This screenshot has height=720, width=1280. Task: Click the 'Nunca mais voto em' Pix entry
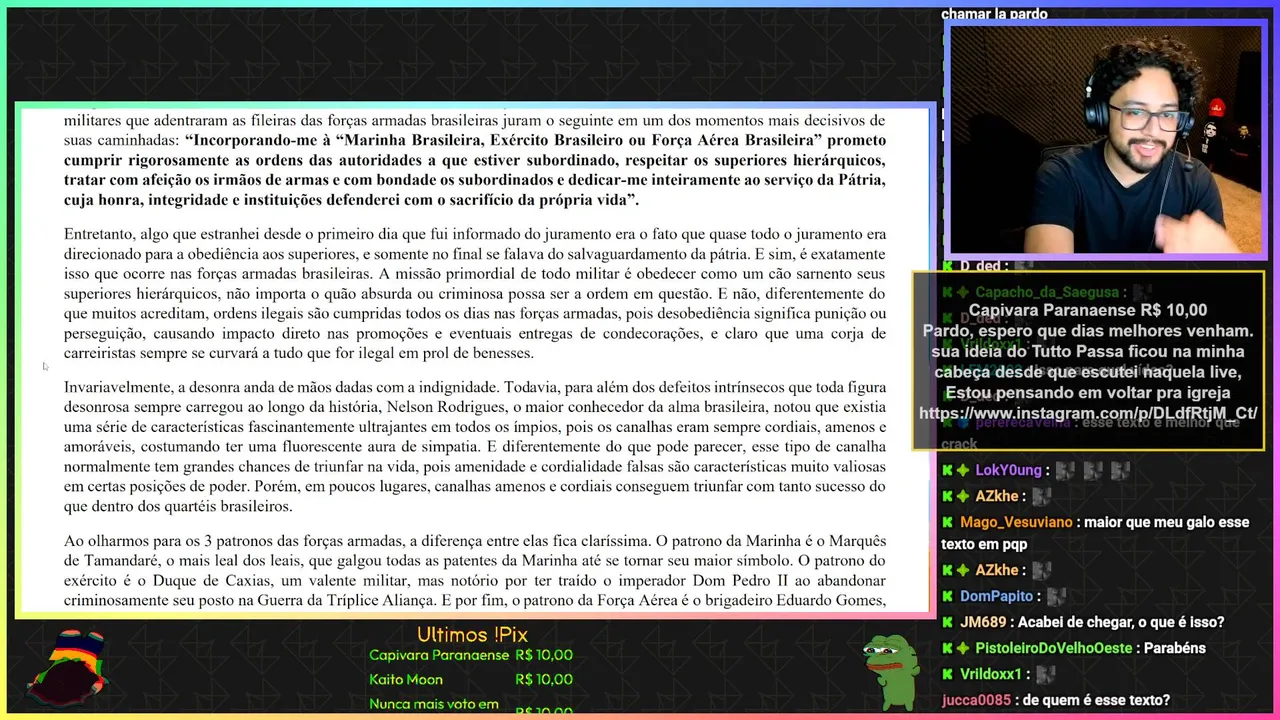434,704
